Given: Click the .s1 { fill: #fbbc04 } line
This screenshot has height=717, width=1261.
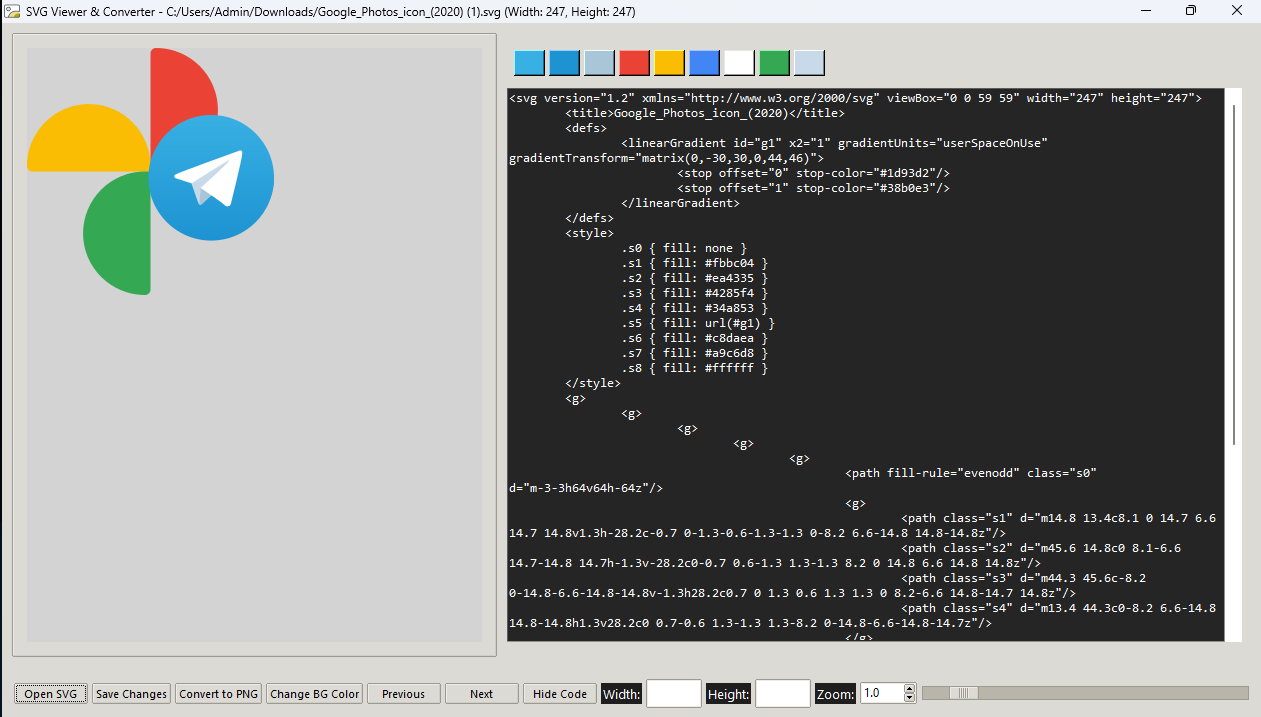Looking at the screenshot, I should pos(695,263).
